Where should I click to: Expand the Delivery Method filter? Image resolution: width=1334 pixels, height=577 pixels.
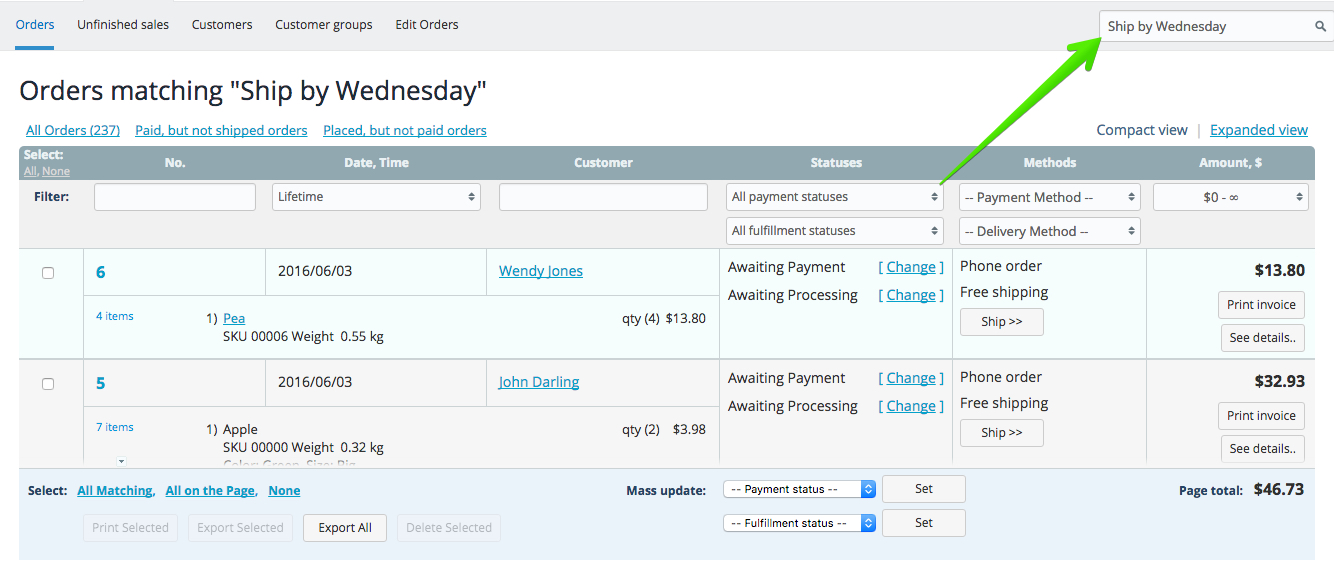pyautogui.click(x=1049, y=231)
